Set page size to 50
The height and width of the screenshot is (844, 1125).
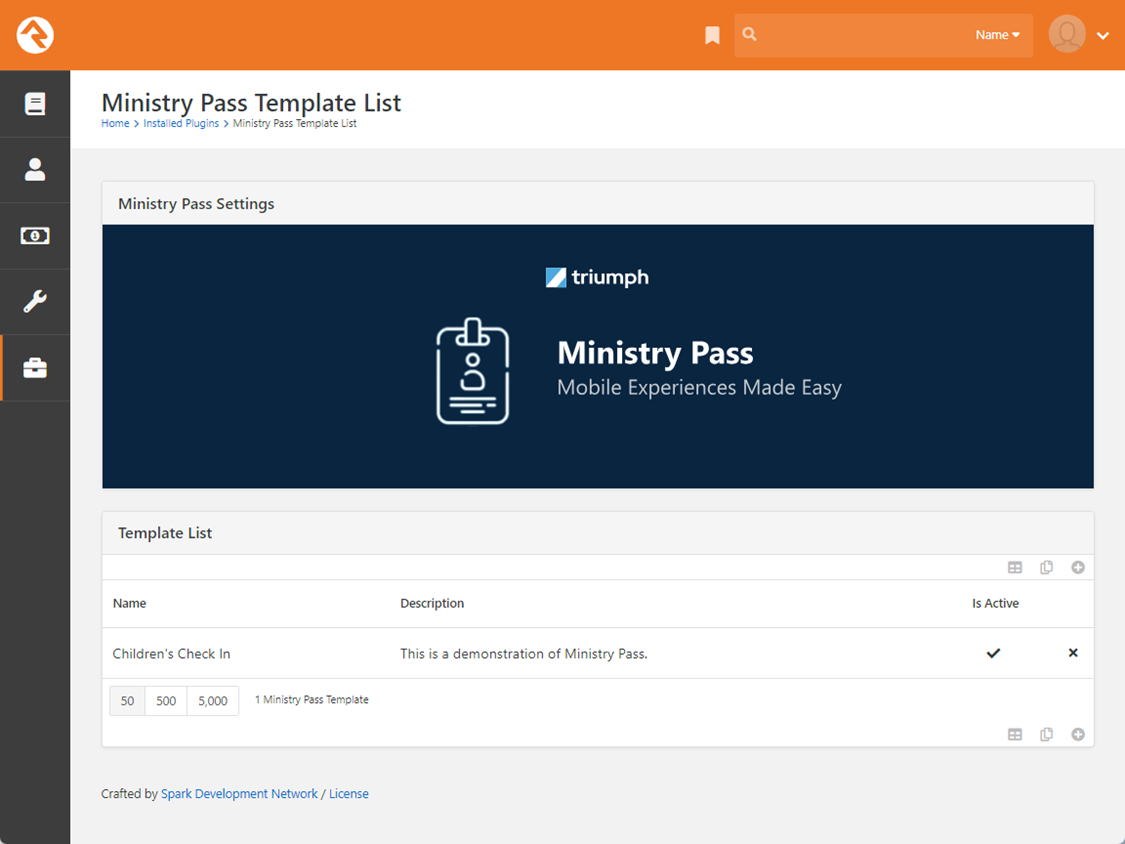[x=127, y=700]
